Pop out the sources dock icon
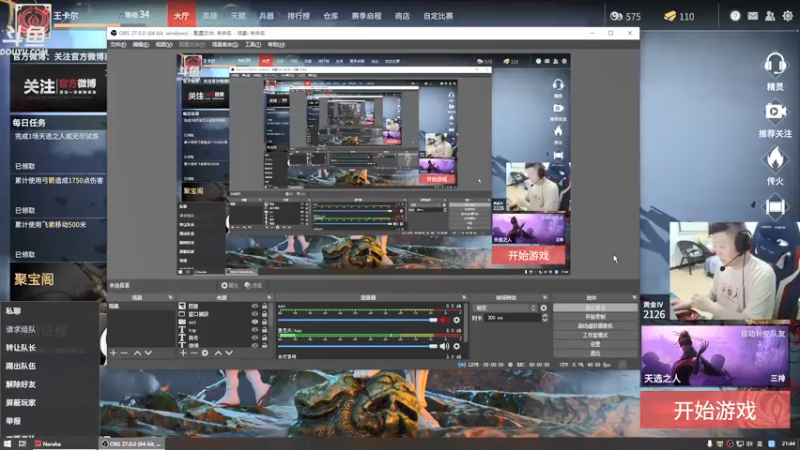This screenshot has height=450, width=800. 269,297
